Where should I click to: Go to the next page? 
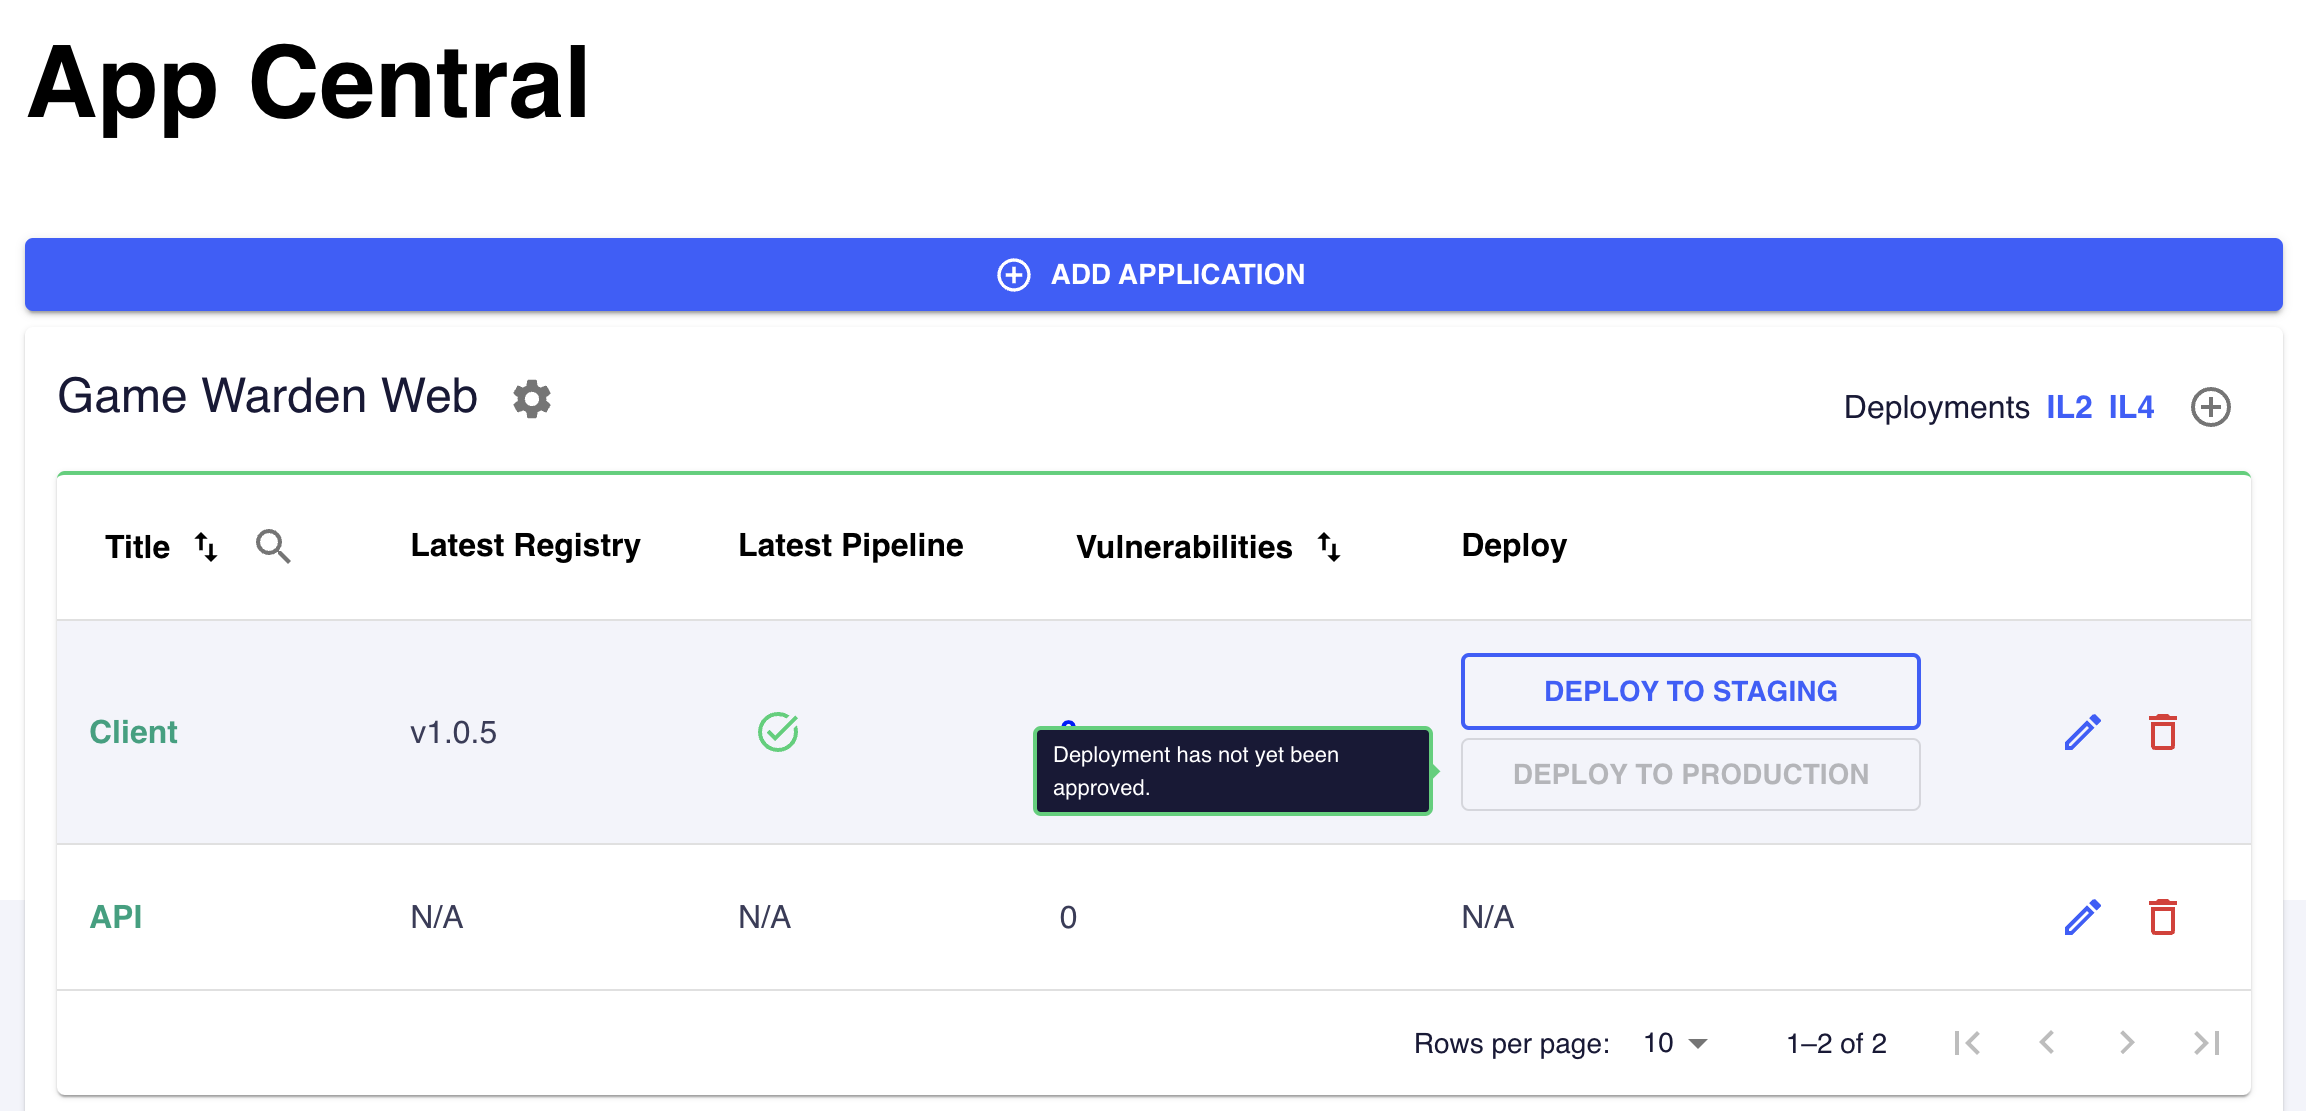click(x=2127, y=1043)
